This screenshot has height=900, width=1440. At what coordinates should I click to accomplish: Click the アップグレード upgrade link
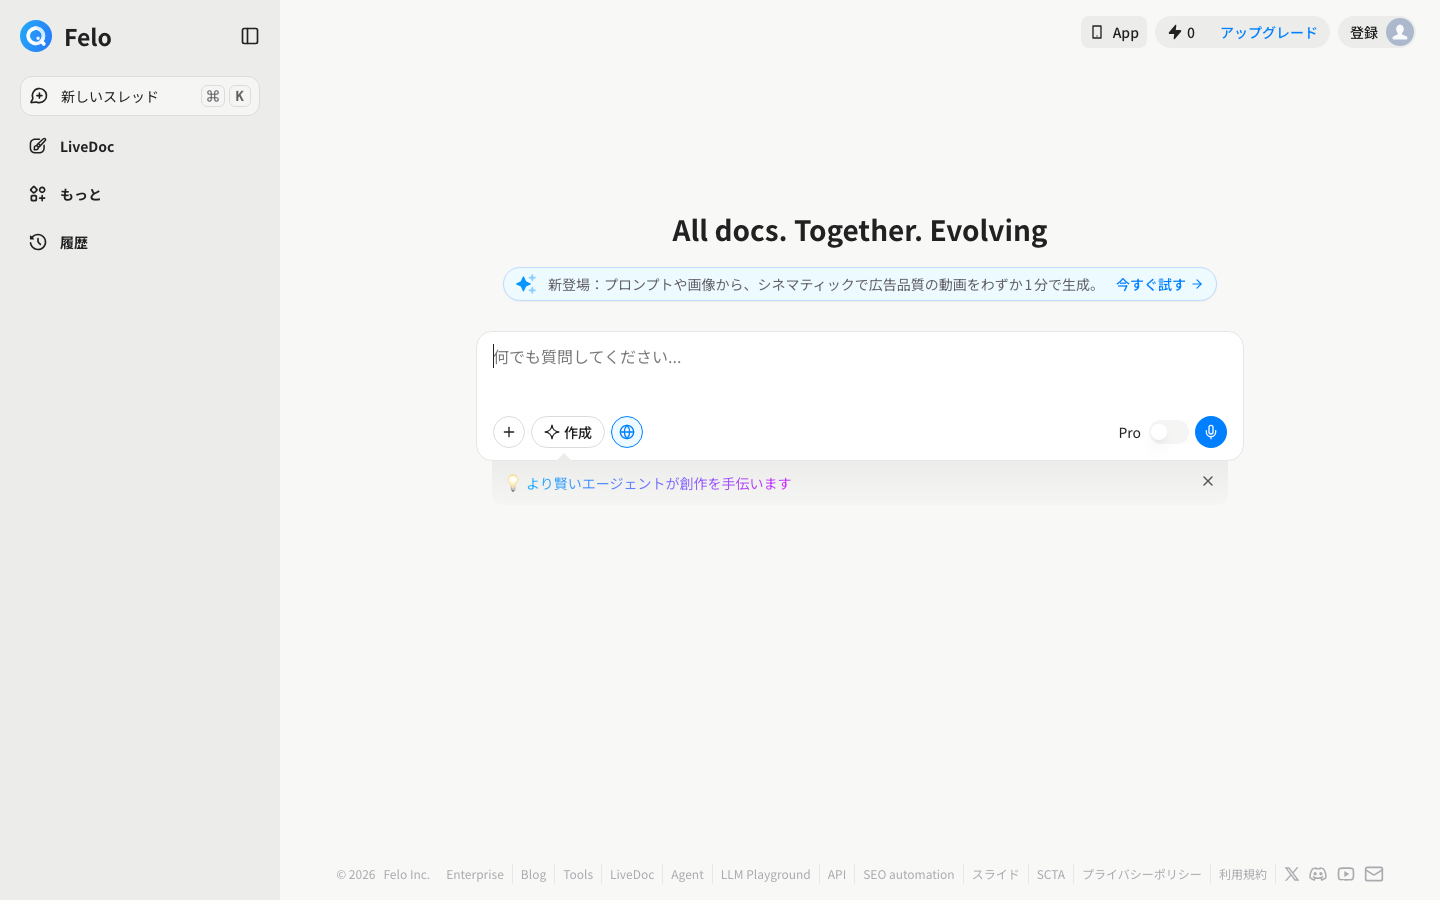pos(1268,32)
